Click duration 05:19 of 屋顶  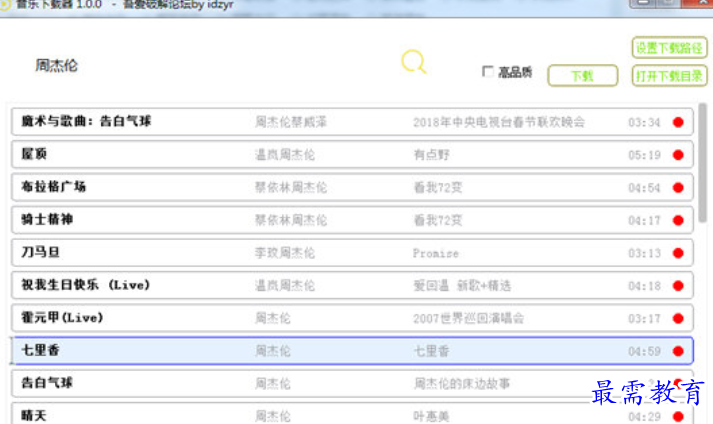point(644,155)
